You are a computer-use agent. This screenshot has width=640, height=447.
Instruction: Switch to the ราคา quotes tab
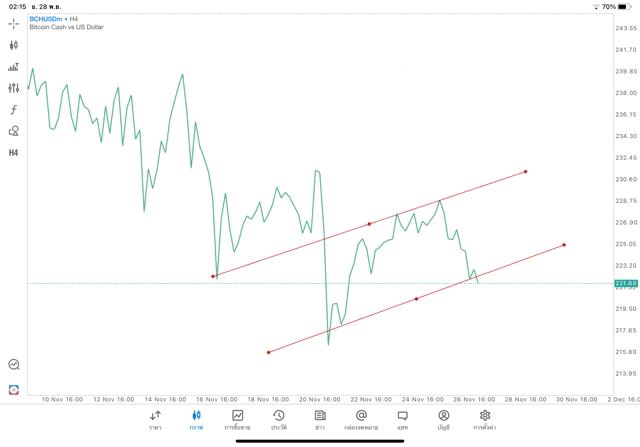pos(155,419)
